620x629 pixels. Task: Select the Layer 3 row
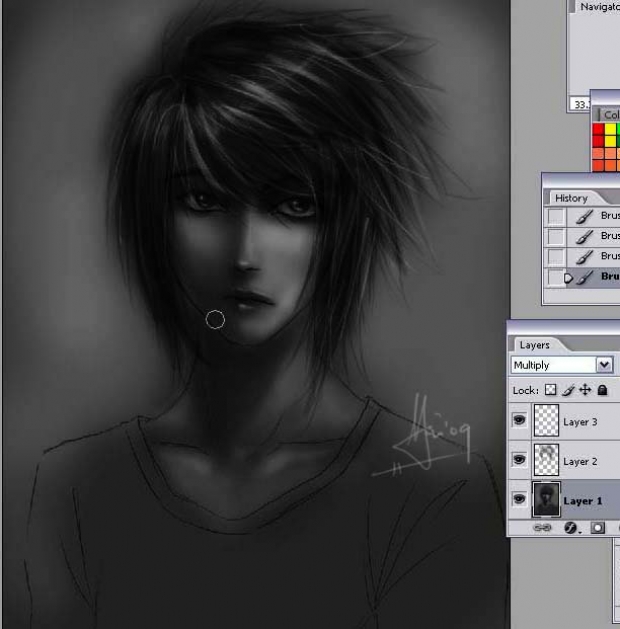(565, 421)
